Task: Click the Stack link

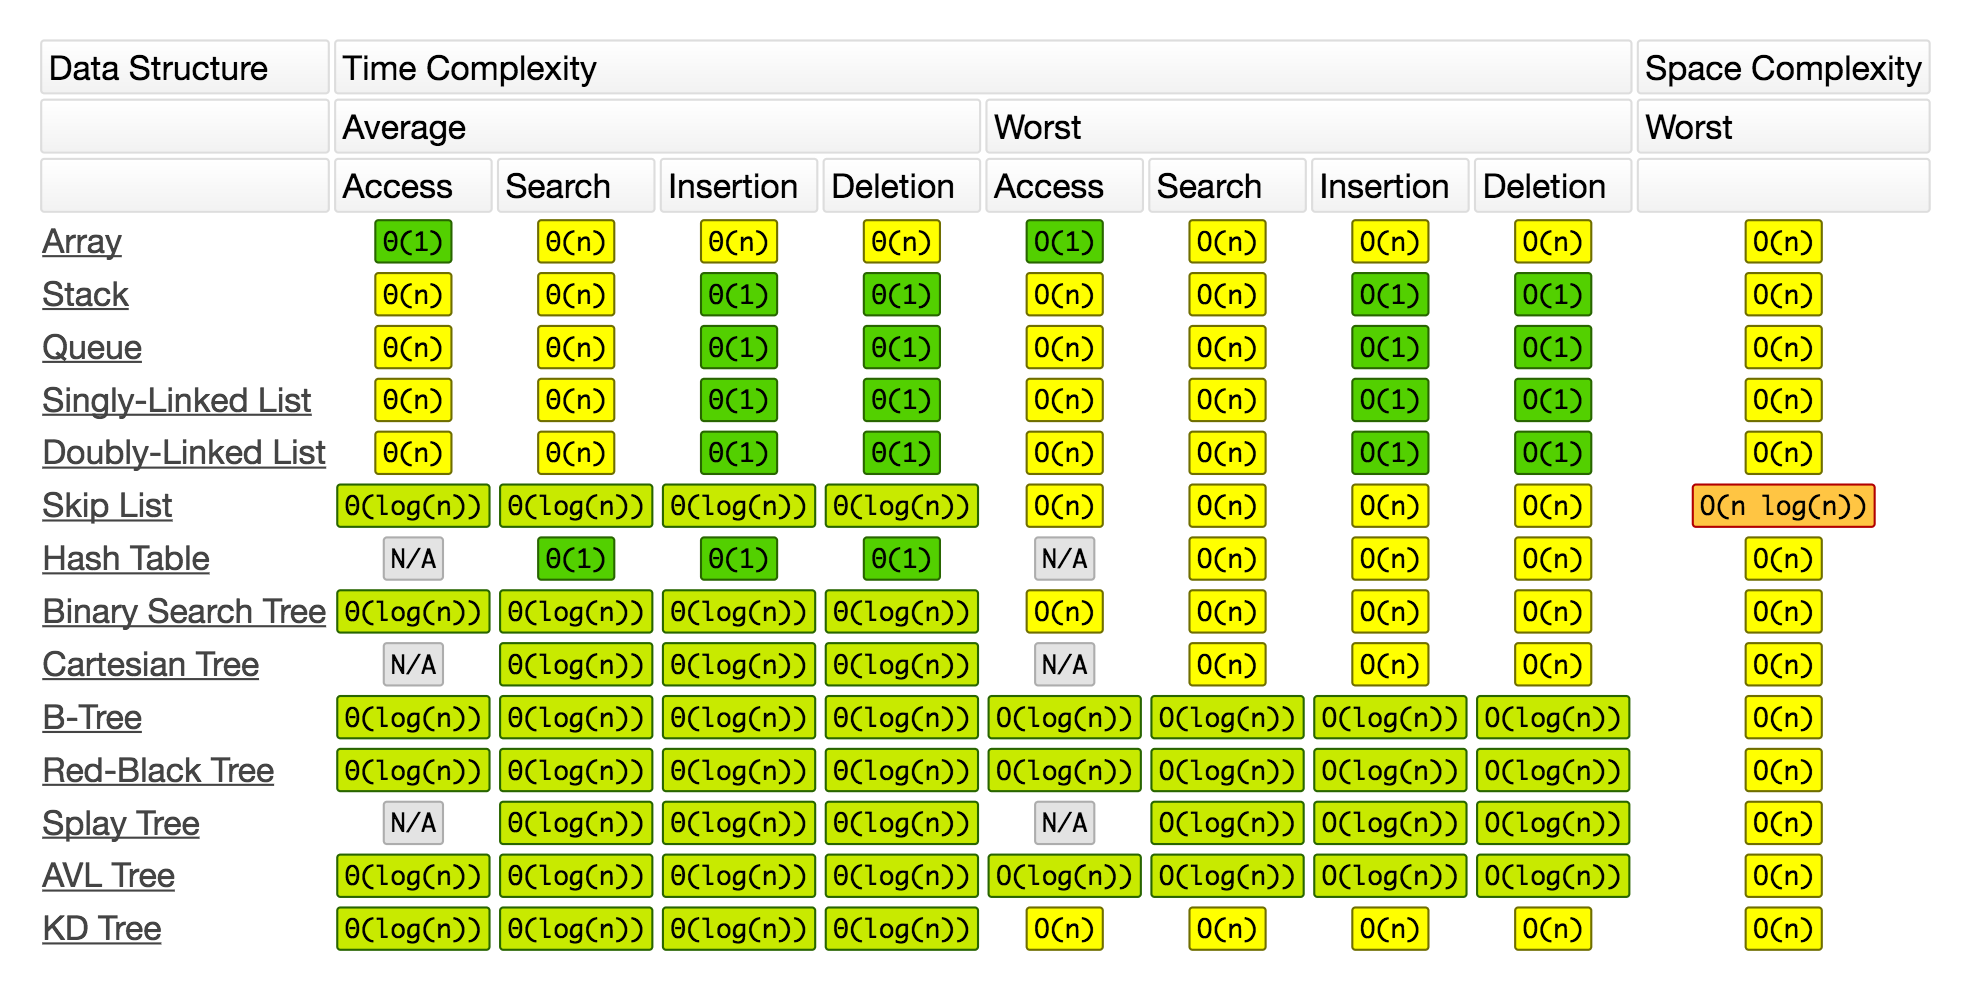Action: [x=85, y=295]
